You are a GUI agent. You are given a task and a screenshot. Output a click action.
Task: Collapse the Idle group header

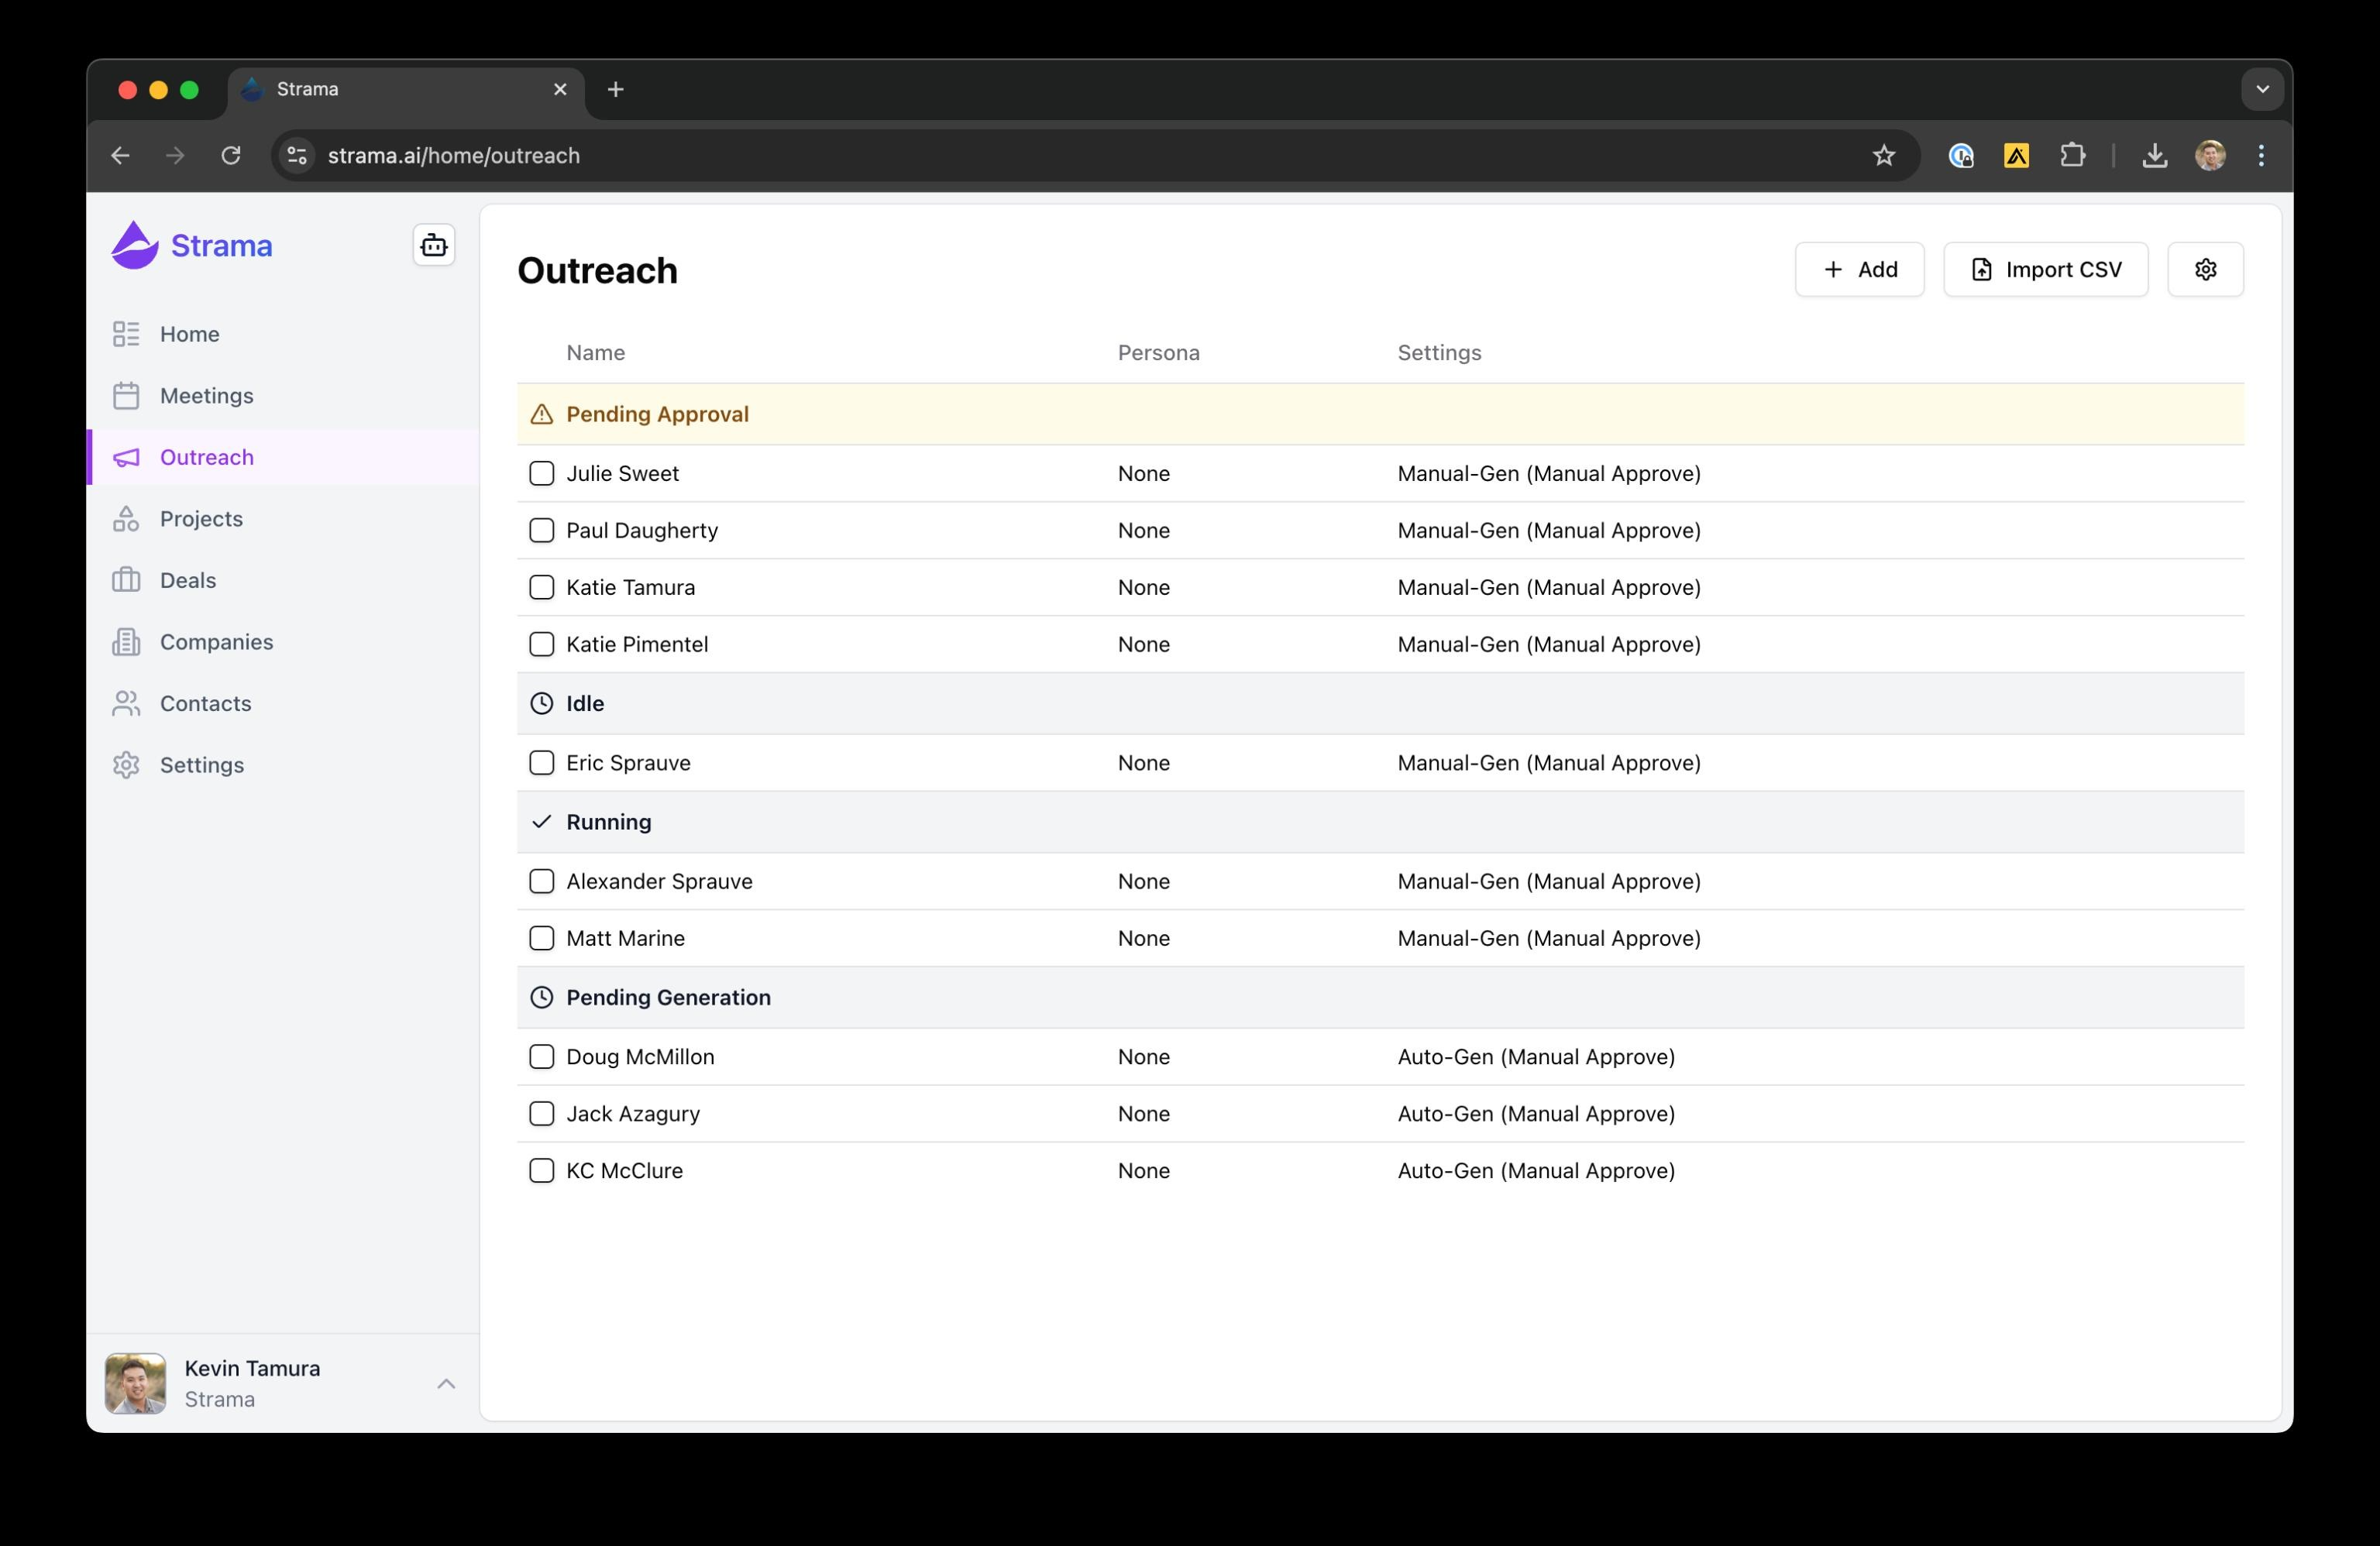(1380, 703)
